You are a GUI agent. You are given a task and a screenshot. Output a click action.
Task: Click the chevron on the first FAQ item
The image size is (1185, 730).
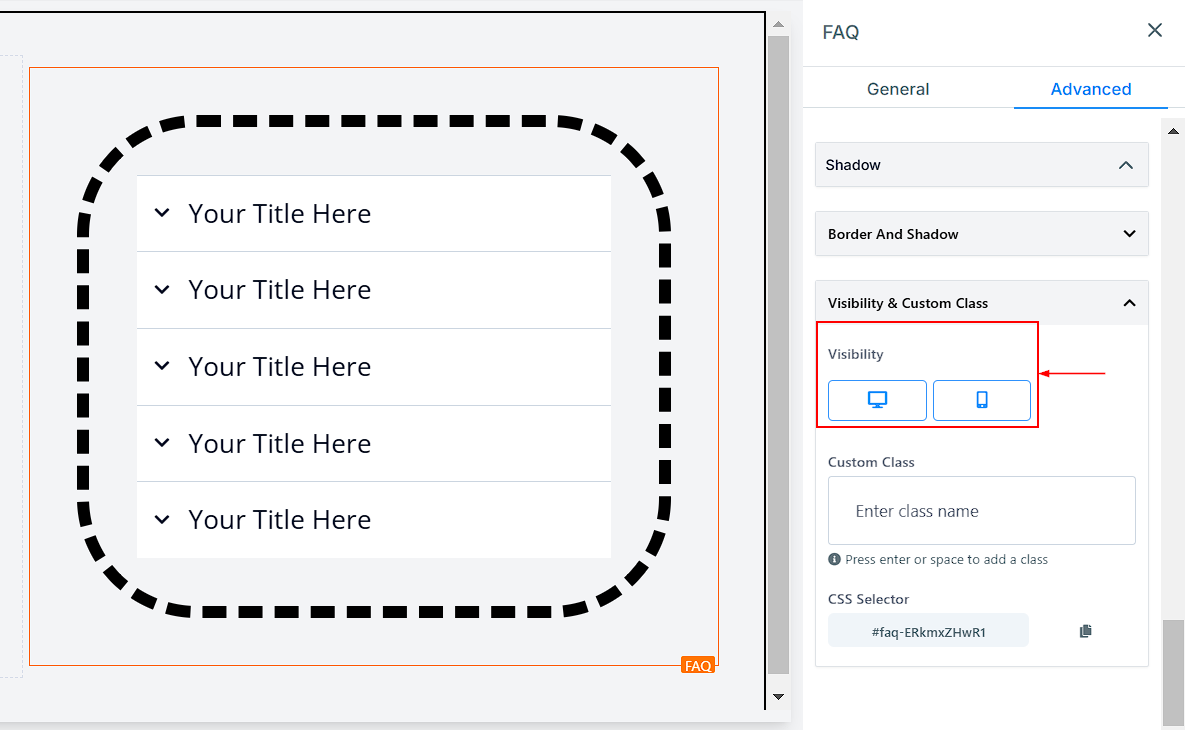pos(162,213)
